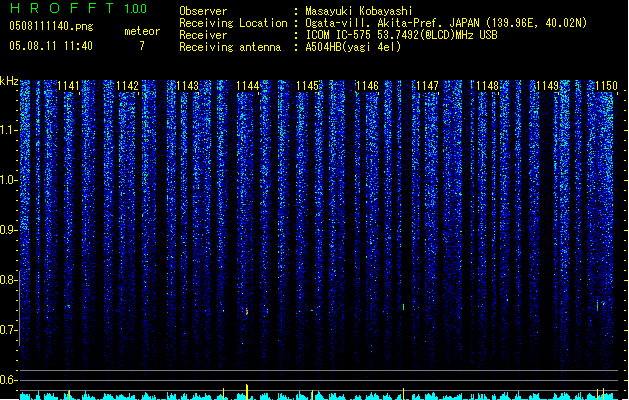Click the Observer name Masayuki Kobayashi

pos(358,11)
